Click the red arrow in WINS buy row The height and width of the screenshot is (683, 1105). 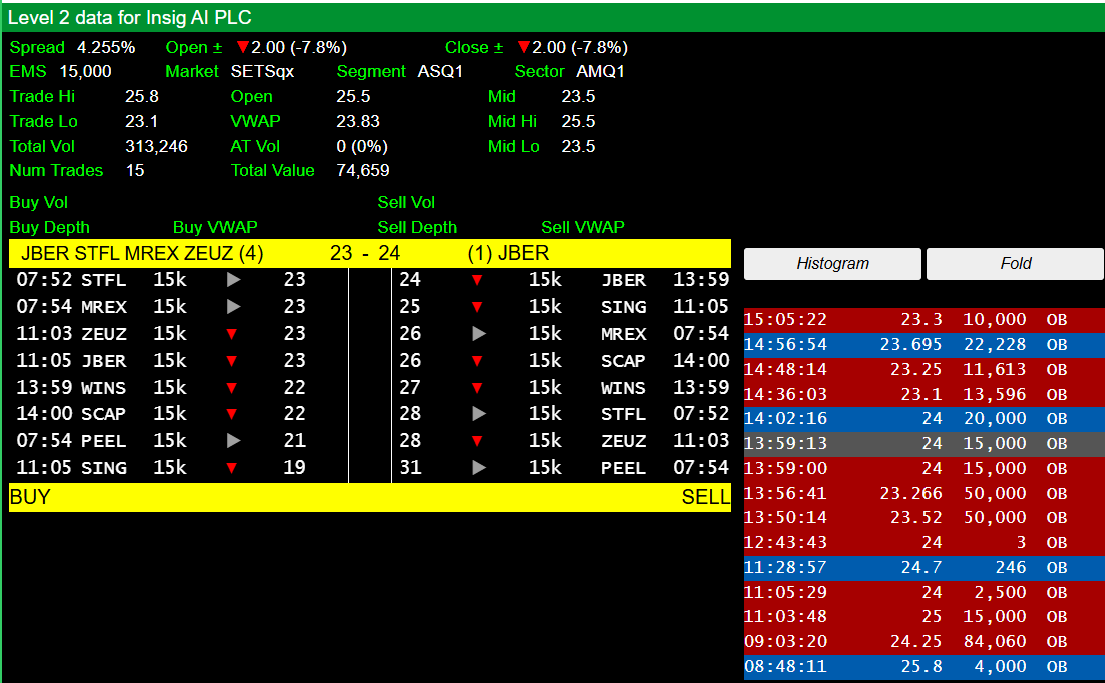(232, 388)
